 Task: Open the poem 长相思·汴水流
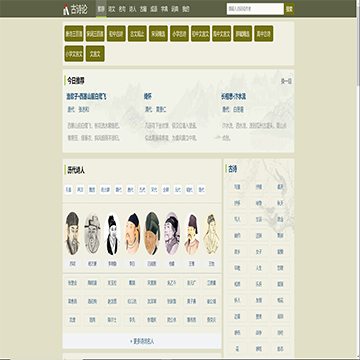click(x=233, y=97)
